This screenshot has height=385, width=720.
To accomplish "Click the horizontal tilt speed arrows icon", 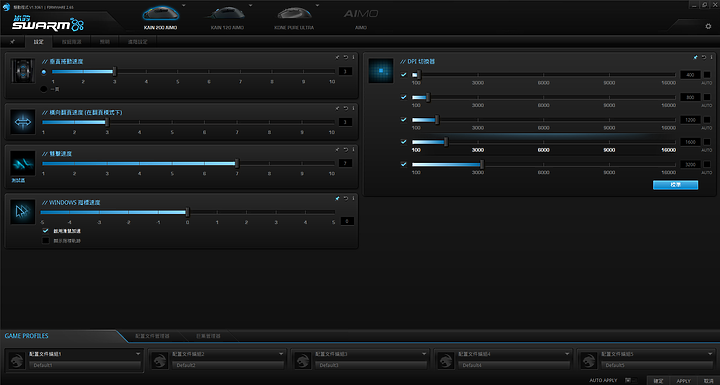I will 22,122.
